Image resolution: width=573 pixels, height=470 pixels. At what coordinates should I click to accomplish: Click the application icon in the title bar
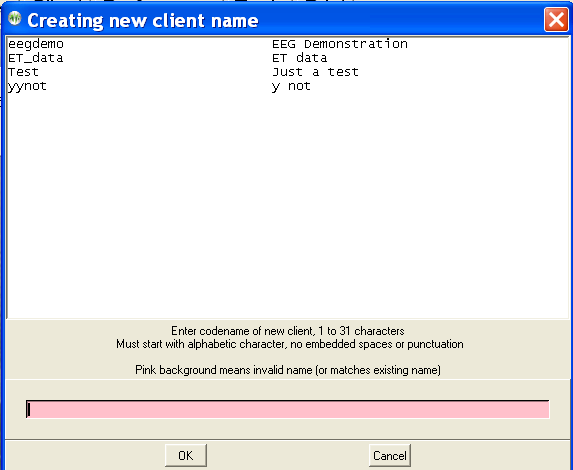(x=15, y=19)
